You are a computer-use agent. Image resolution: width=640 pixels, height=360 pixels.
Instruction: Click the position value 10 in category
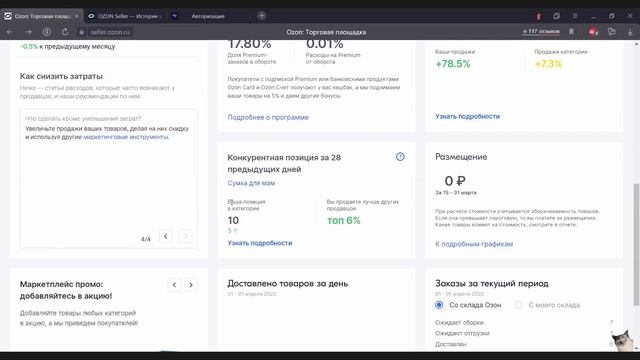coord(233,220)
